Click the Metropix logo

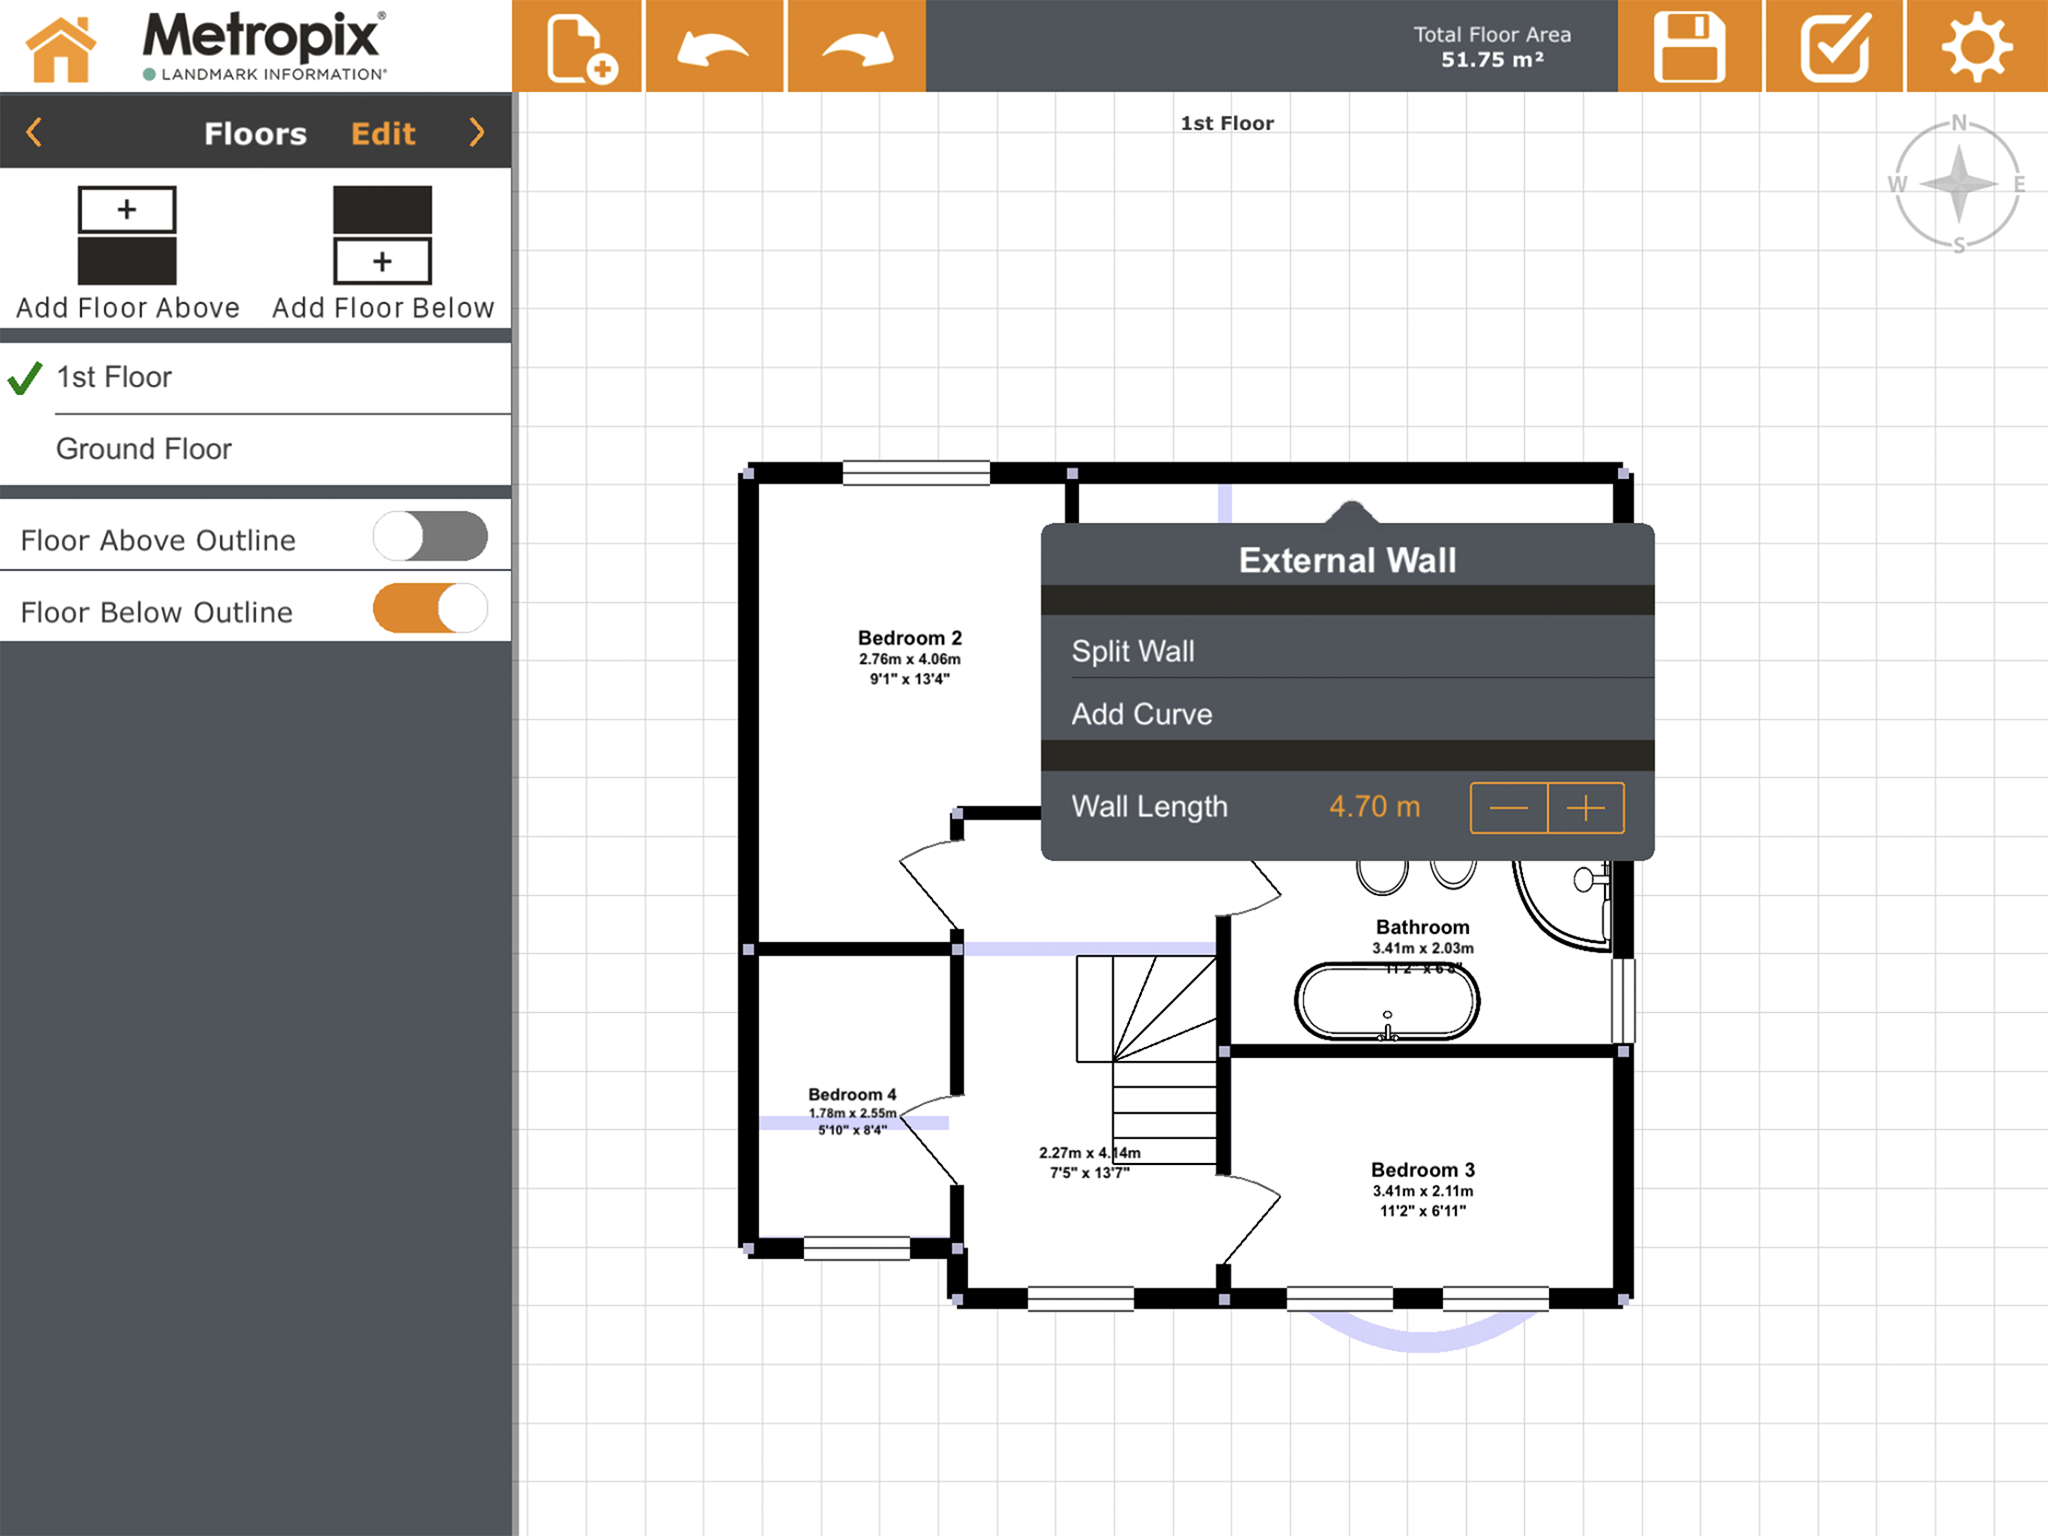coord(265,46)
